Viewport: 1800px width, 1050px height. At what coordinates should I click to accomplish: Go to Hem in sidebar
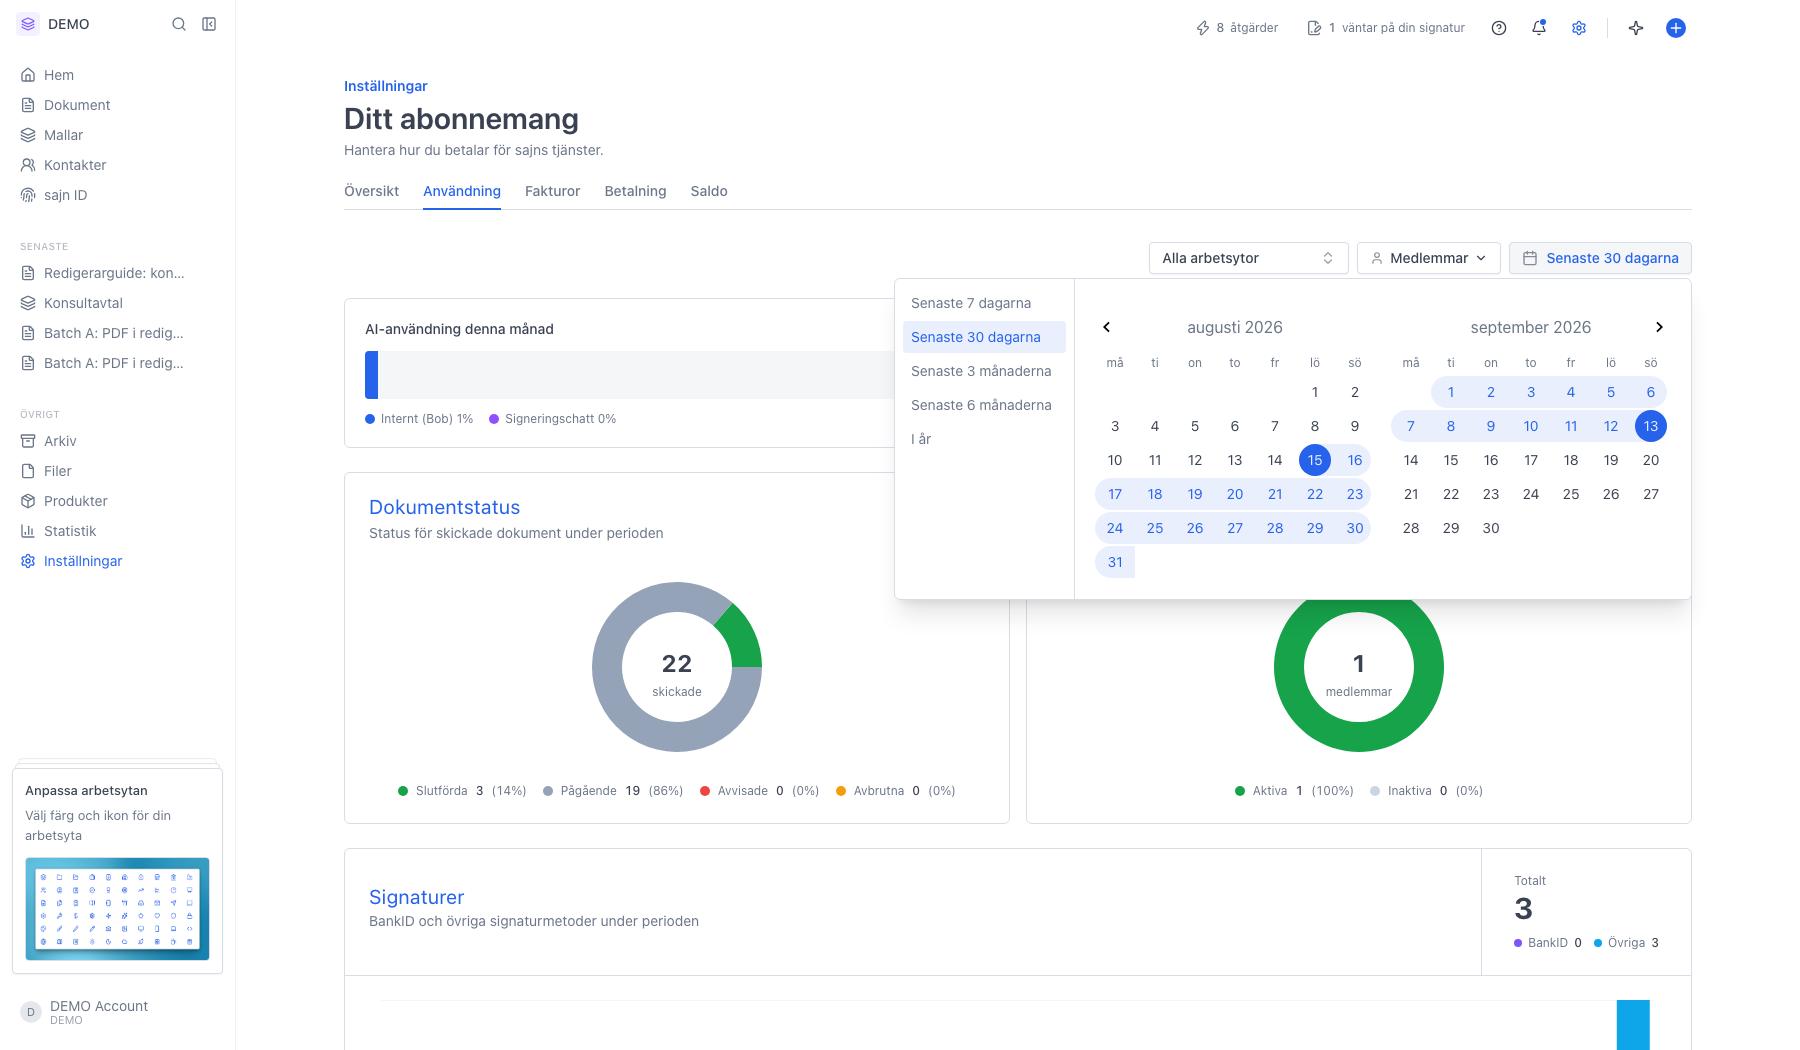[118, 75]
